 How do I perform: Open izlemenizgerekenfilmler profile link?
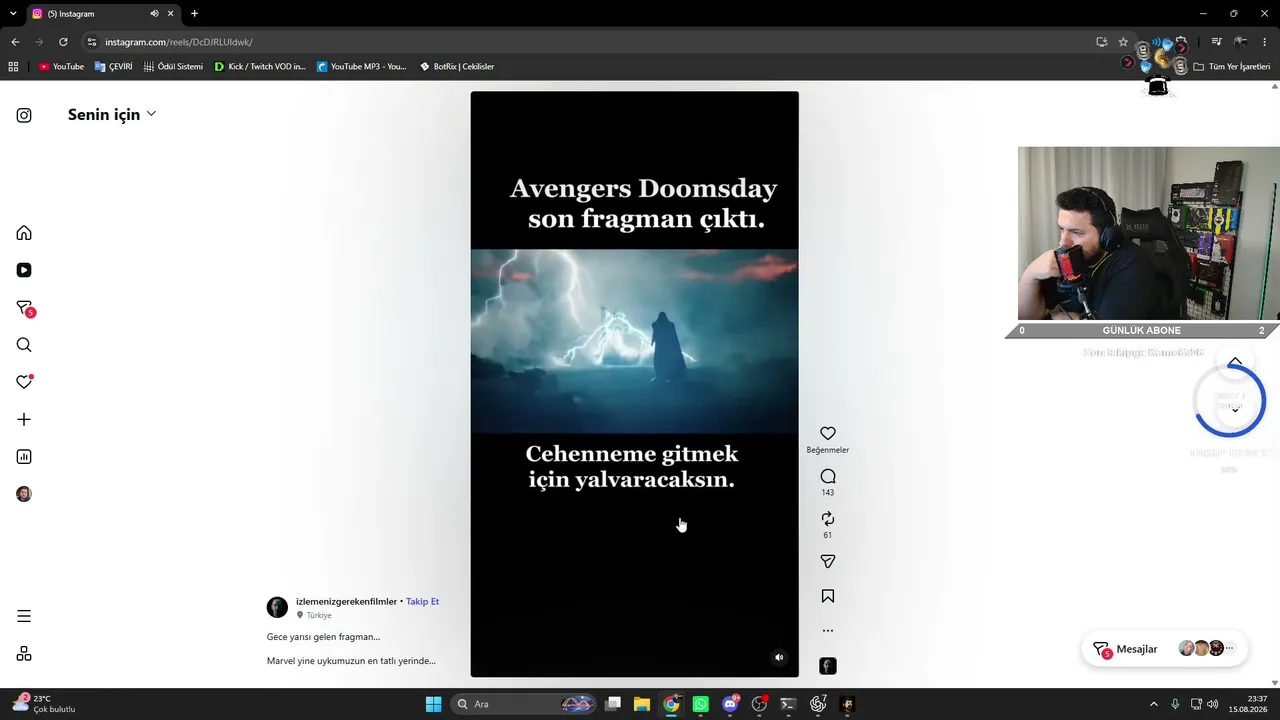346,601
